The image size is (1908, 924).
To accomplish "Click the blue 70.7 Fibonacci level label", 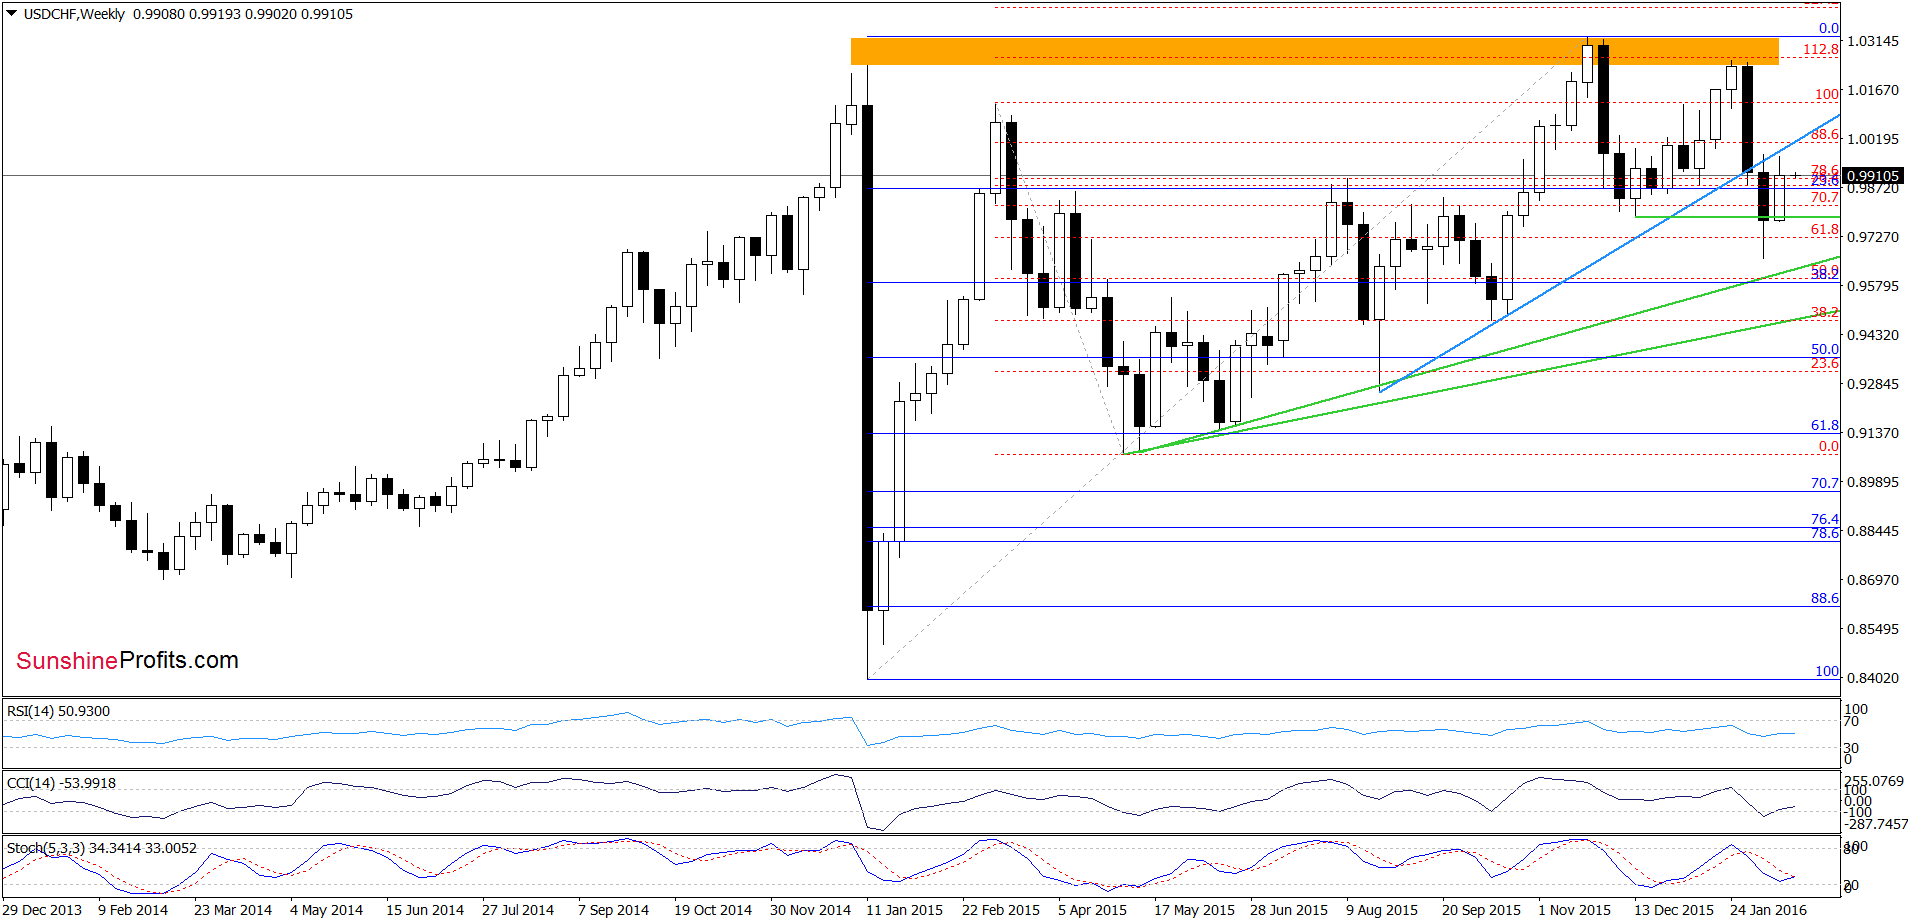I will point(1825,483).
